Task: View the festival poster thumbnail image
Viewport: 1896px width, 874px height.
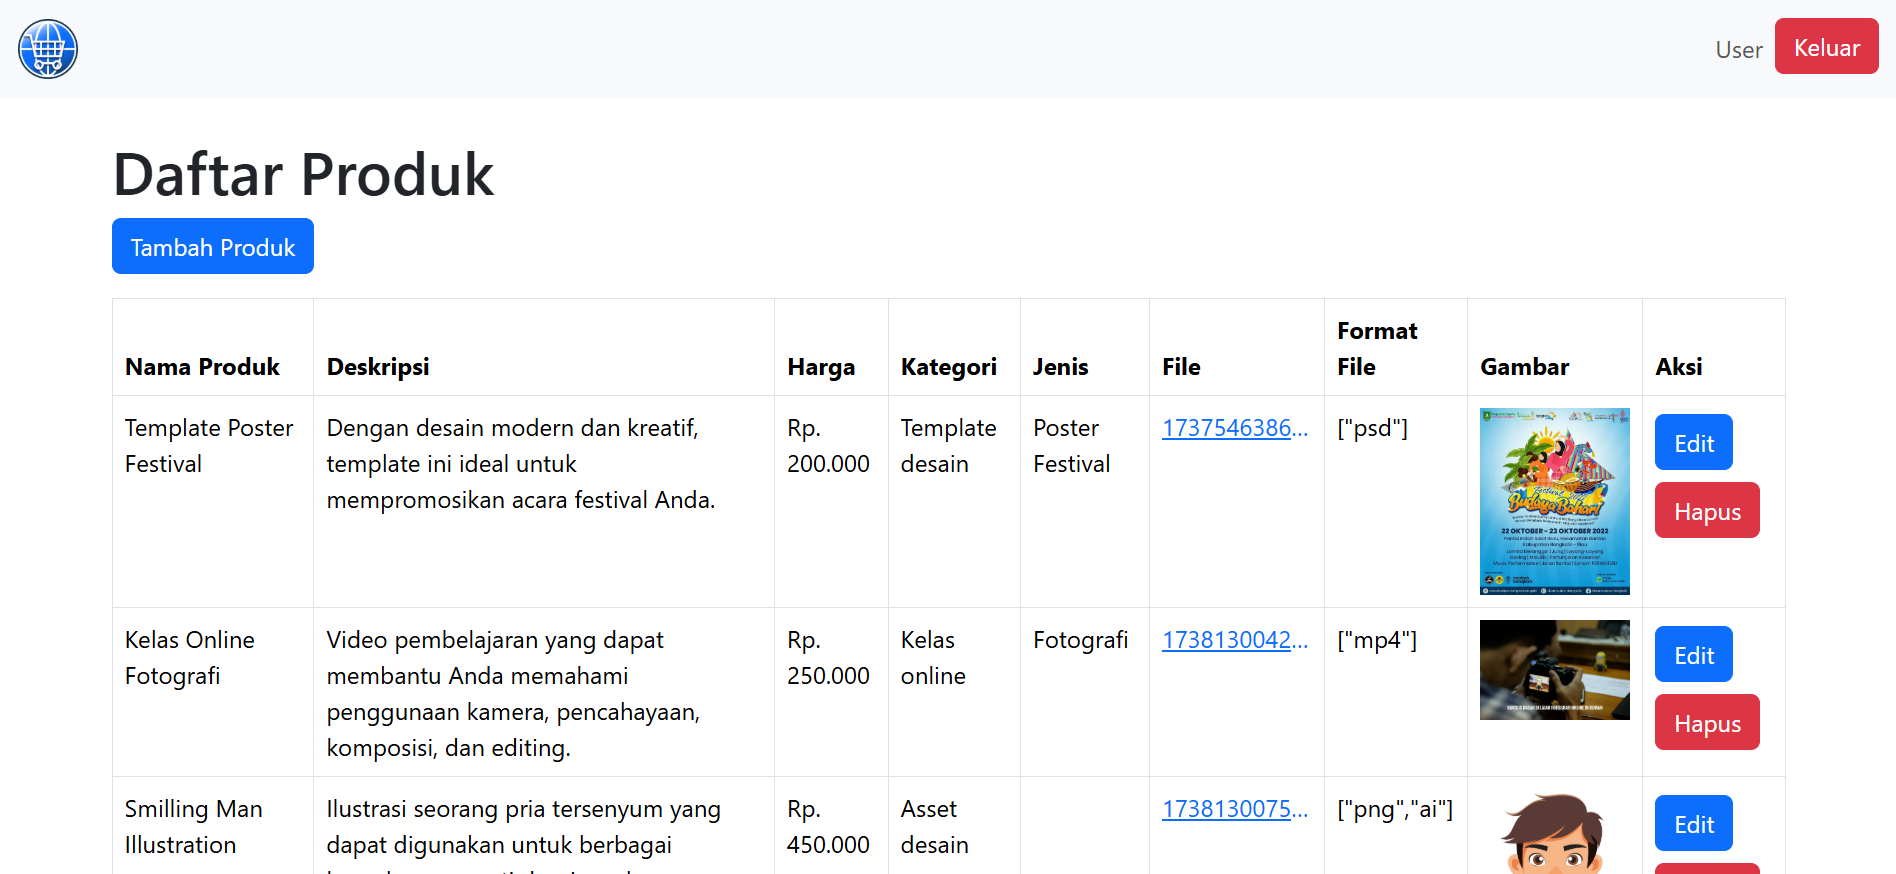Action: [1554, 501]
